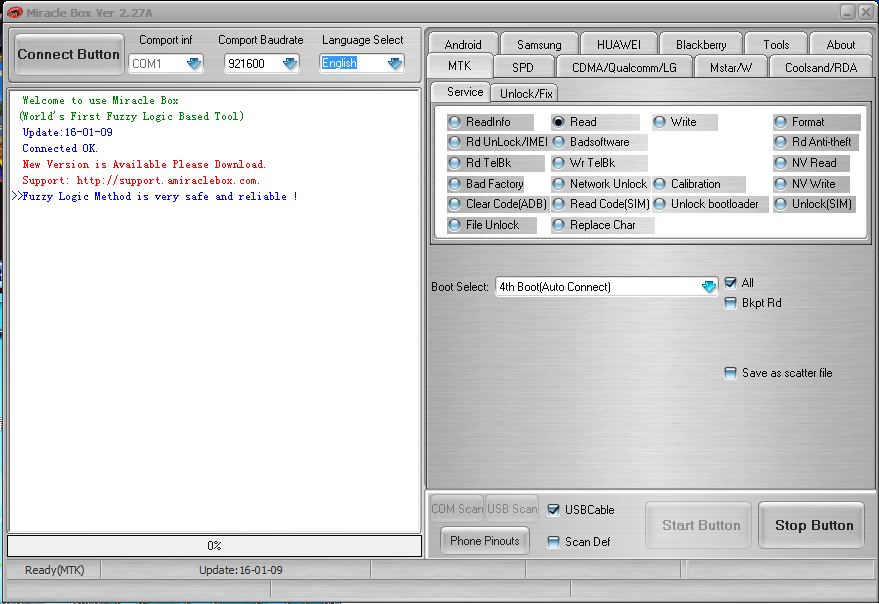Click the 0% progress bar
Viewport: 879px width, 604px height.
click(x=214, y=546)
